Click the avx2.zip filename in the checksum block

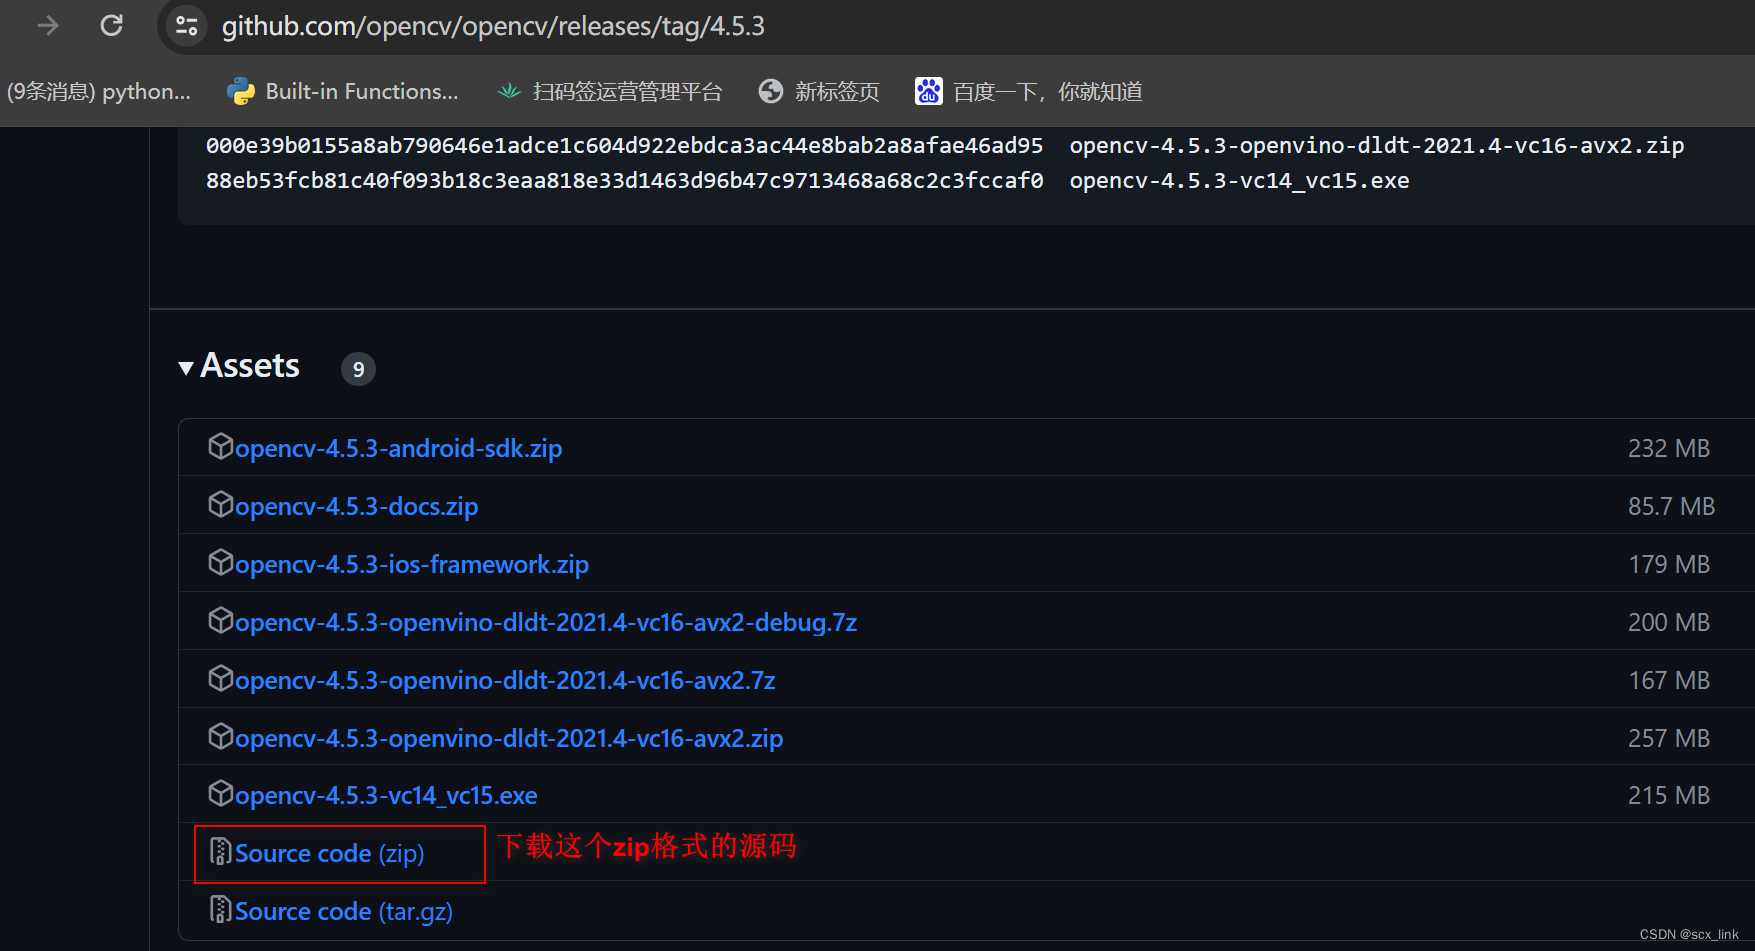(1377, 146)
